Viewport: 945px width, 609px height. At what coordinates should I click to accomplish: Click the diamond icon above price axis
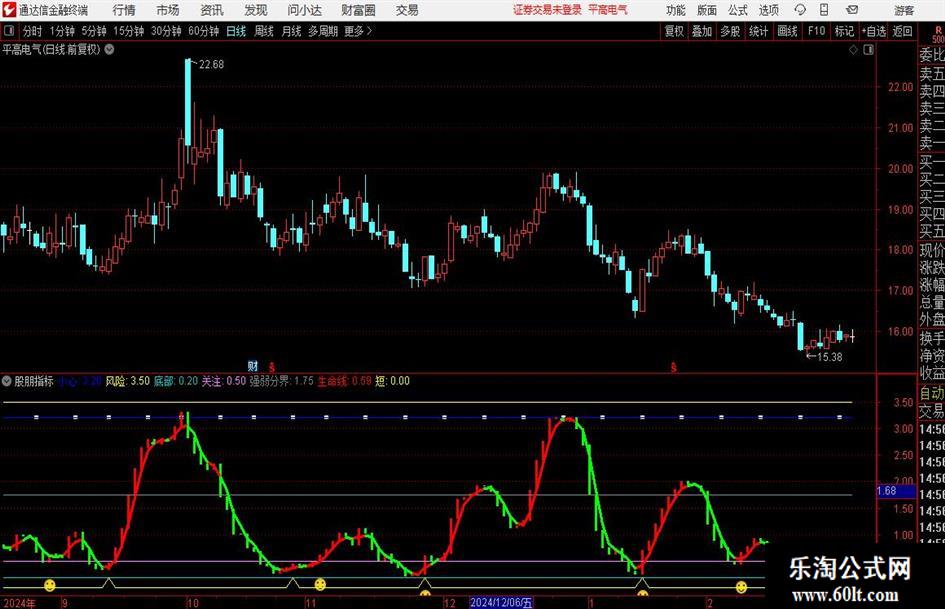[x=853, y=50]
